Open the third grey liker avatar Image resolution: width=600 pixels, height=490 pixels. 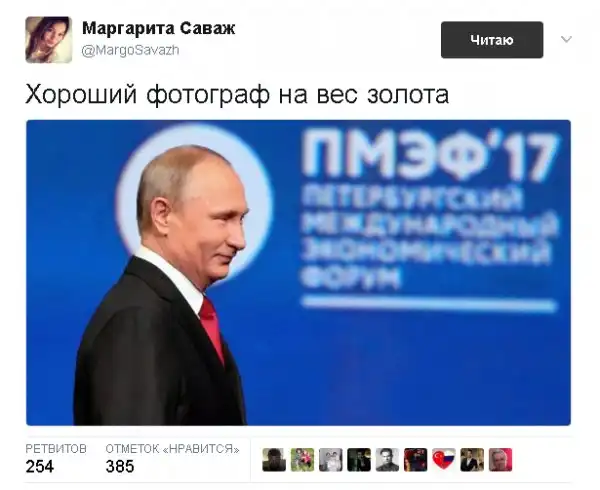pyautogui.click(x=331, y=460)
